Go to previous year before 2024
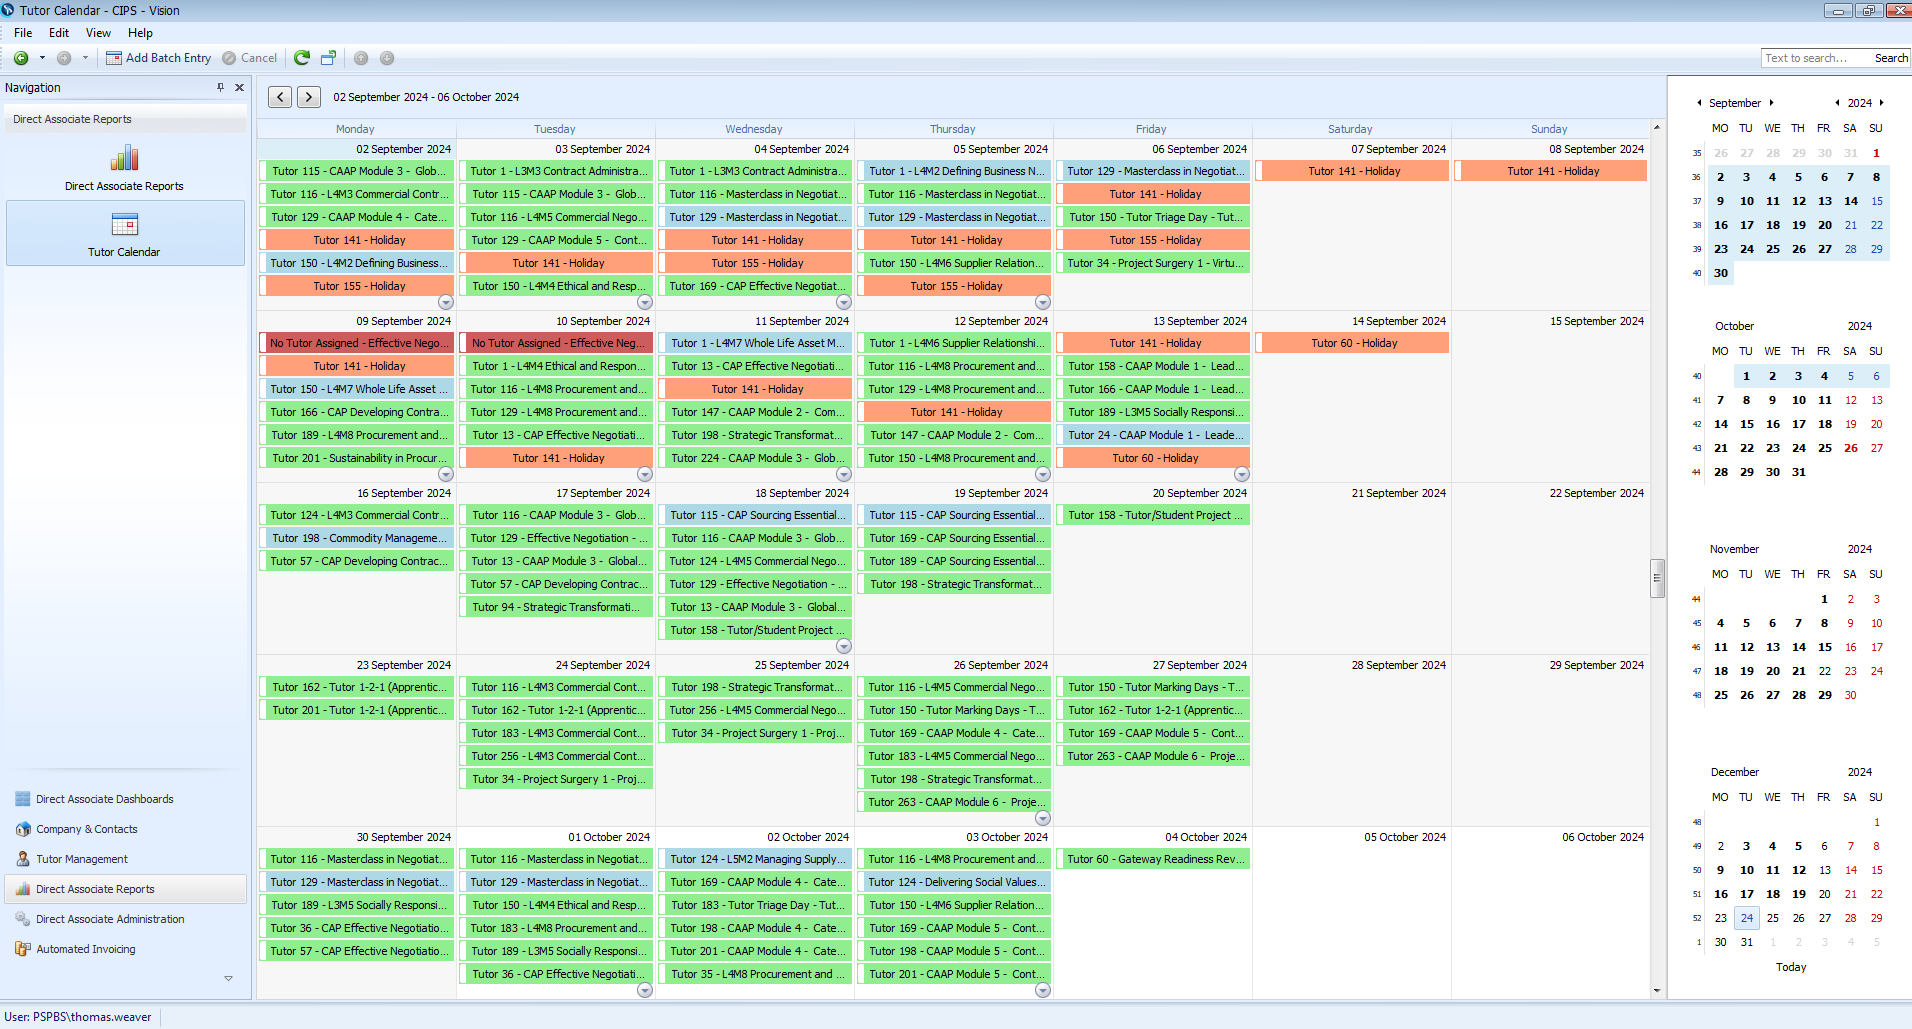 click(x=1837, y=103)
